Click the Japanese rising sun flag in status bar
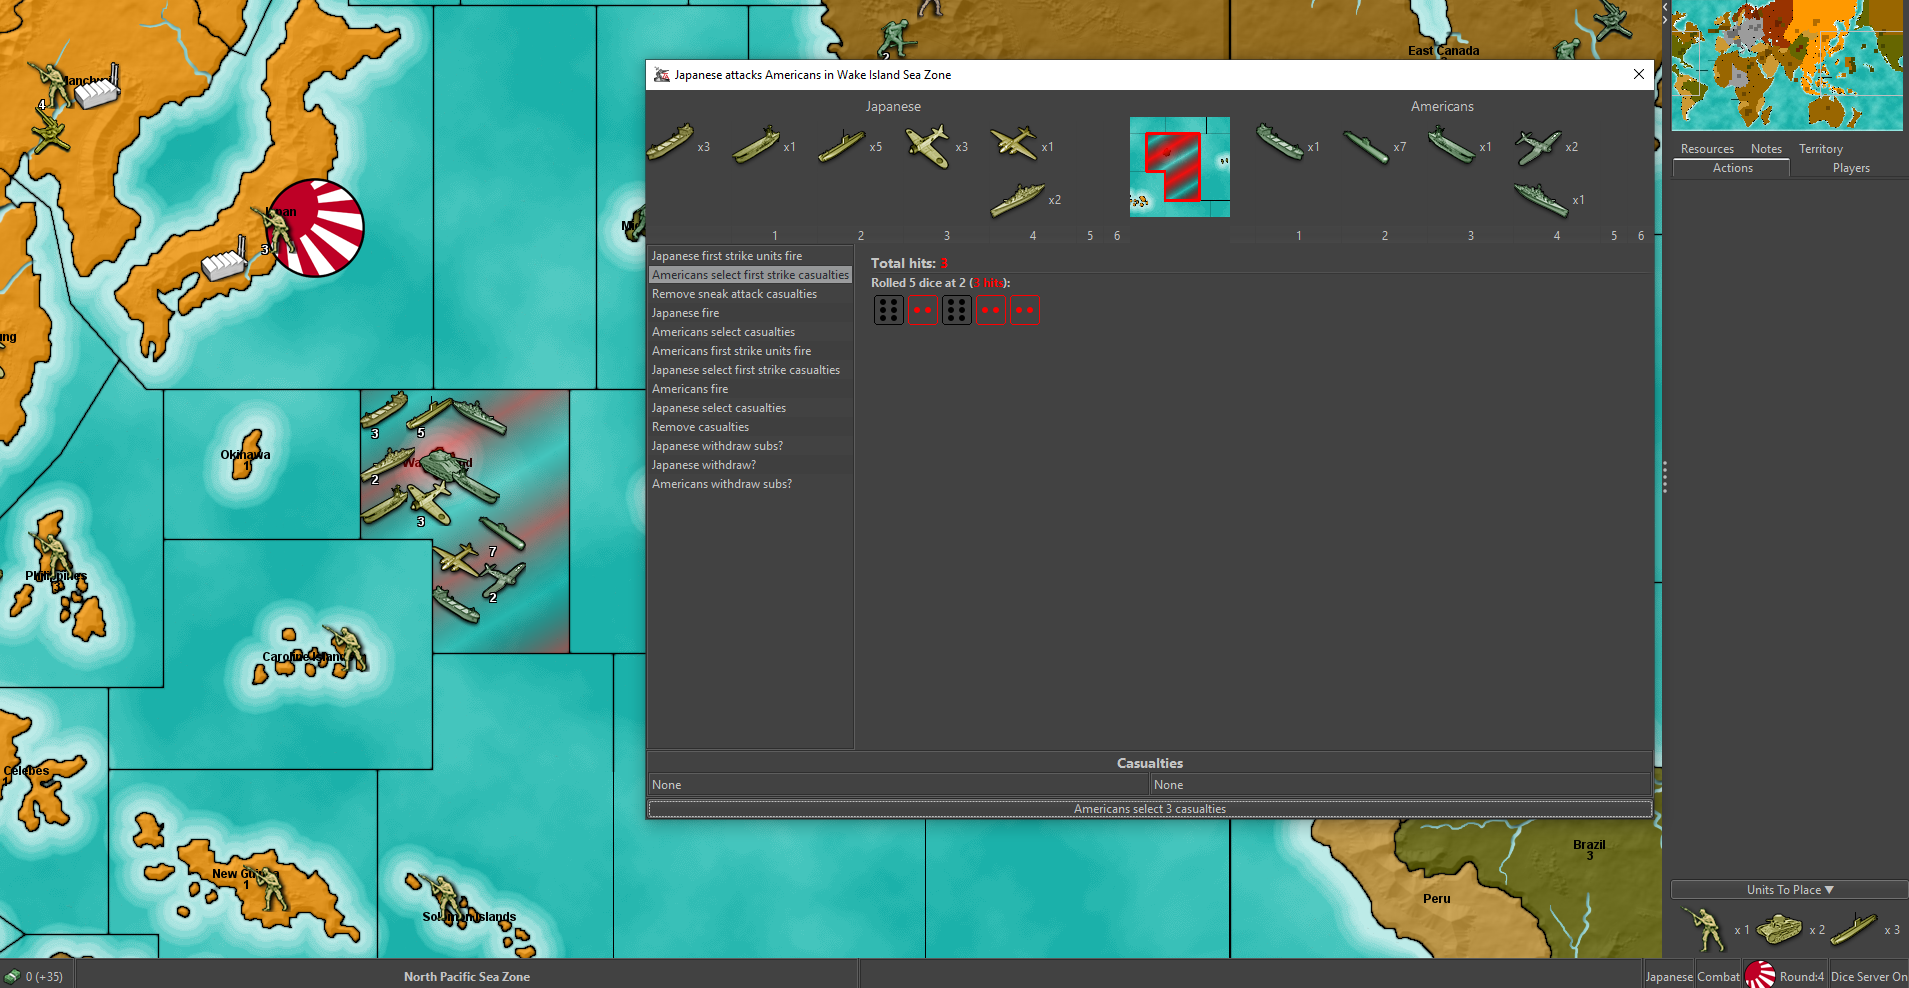This screenshot has width=1909, height=988. pyautogui.click(x=1760, y=976)
